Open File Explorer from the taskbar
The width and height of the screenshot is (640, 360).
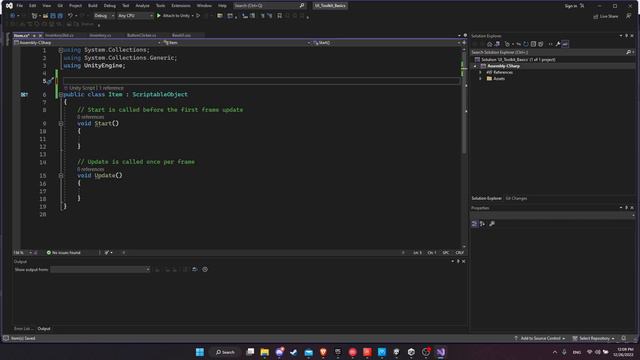[264, 352]
